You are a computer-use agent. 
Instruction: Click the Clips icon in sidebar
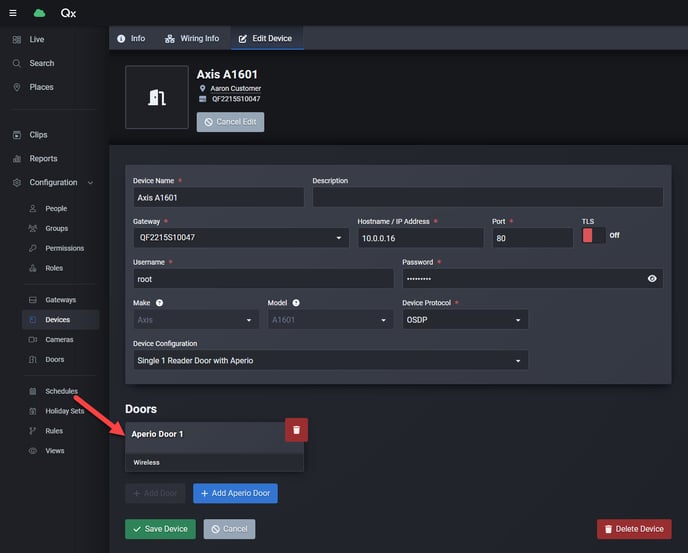coord(17,135)
